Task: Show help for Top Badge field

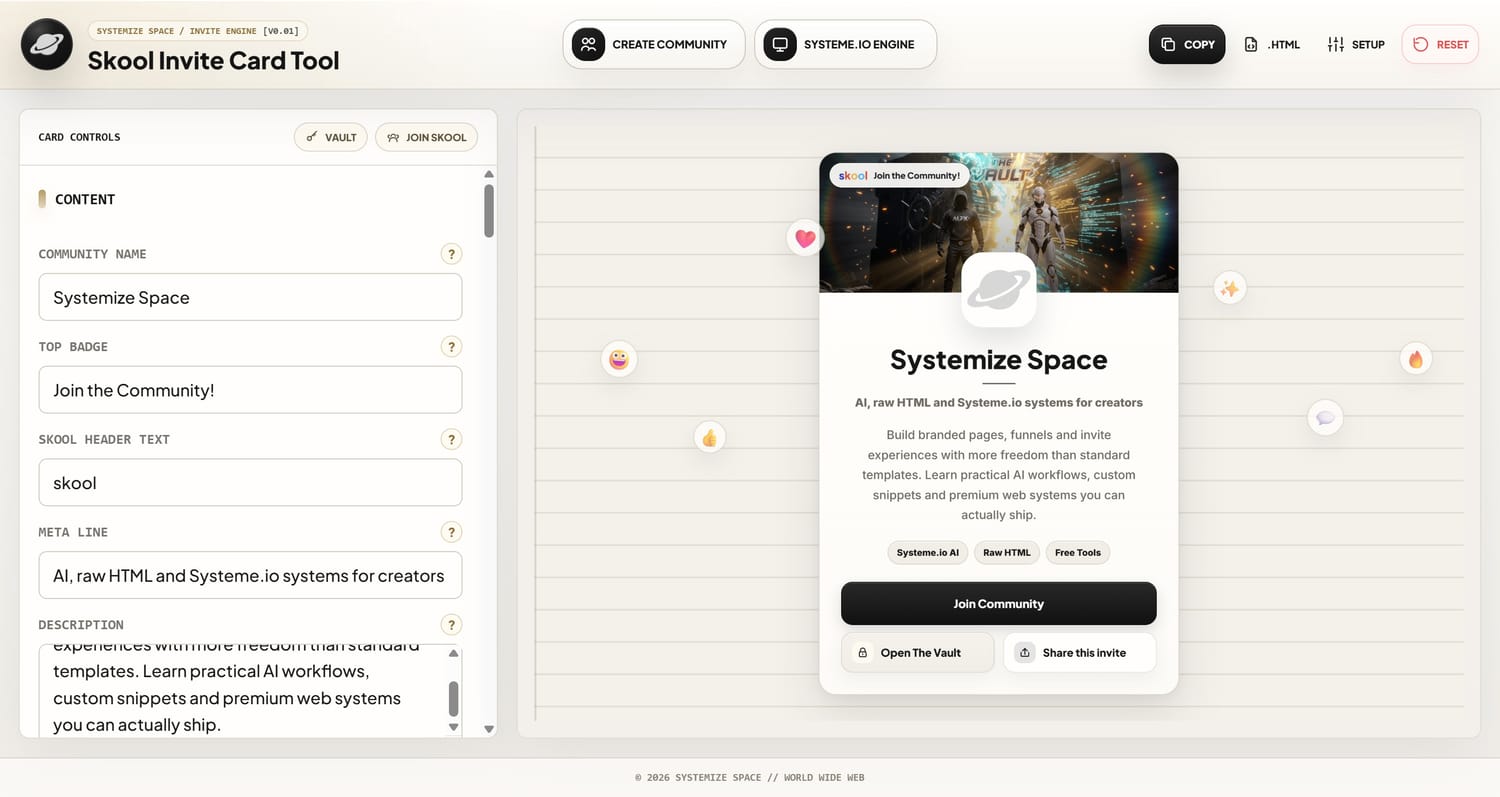Action: click(451, 347)
